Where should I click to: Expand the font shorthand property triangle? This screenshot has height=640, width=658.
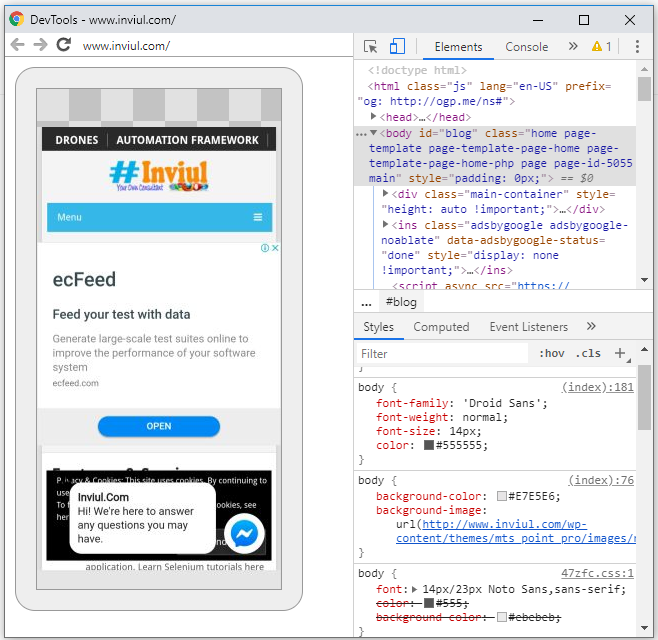(415, 589)
